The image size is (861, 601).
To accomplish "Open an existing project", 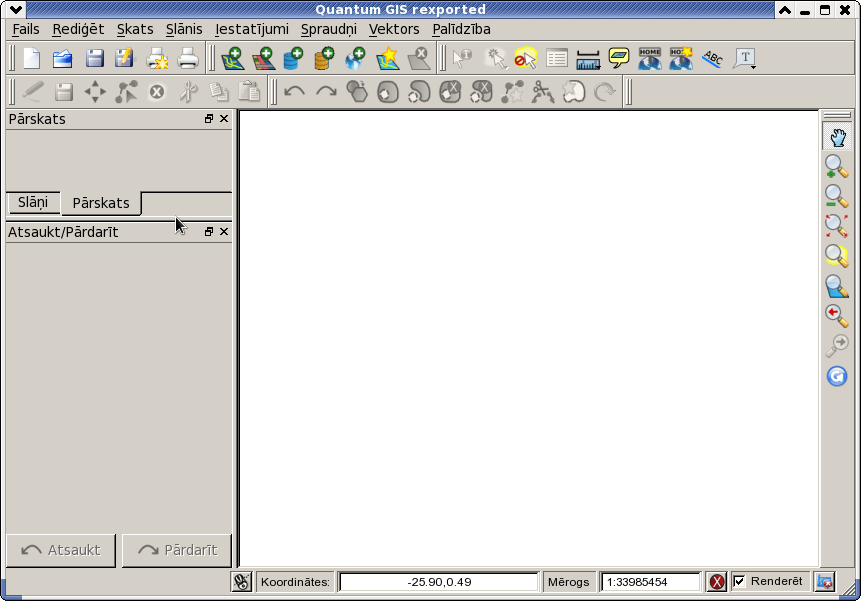I will point(63,58).
